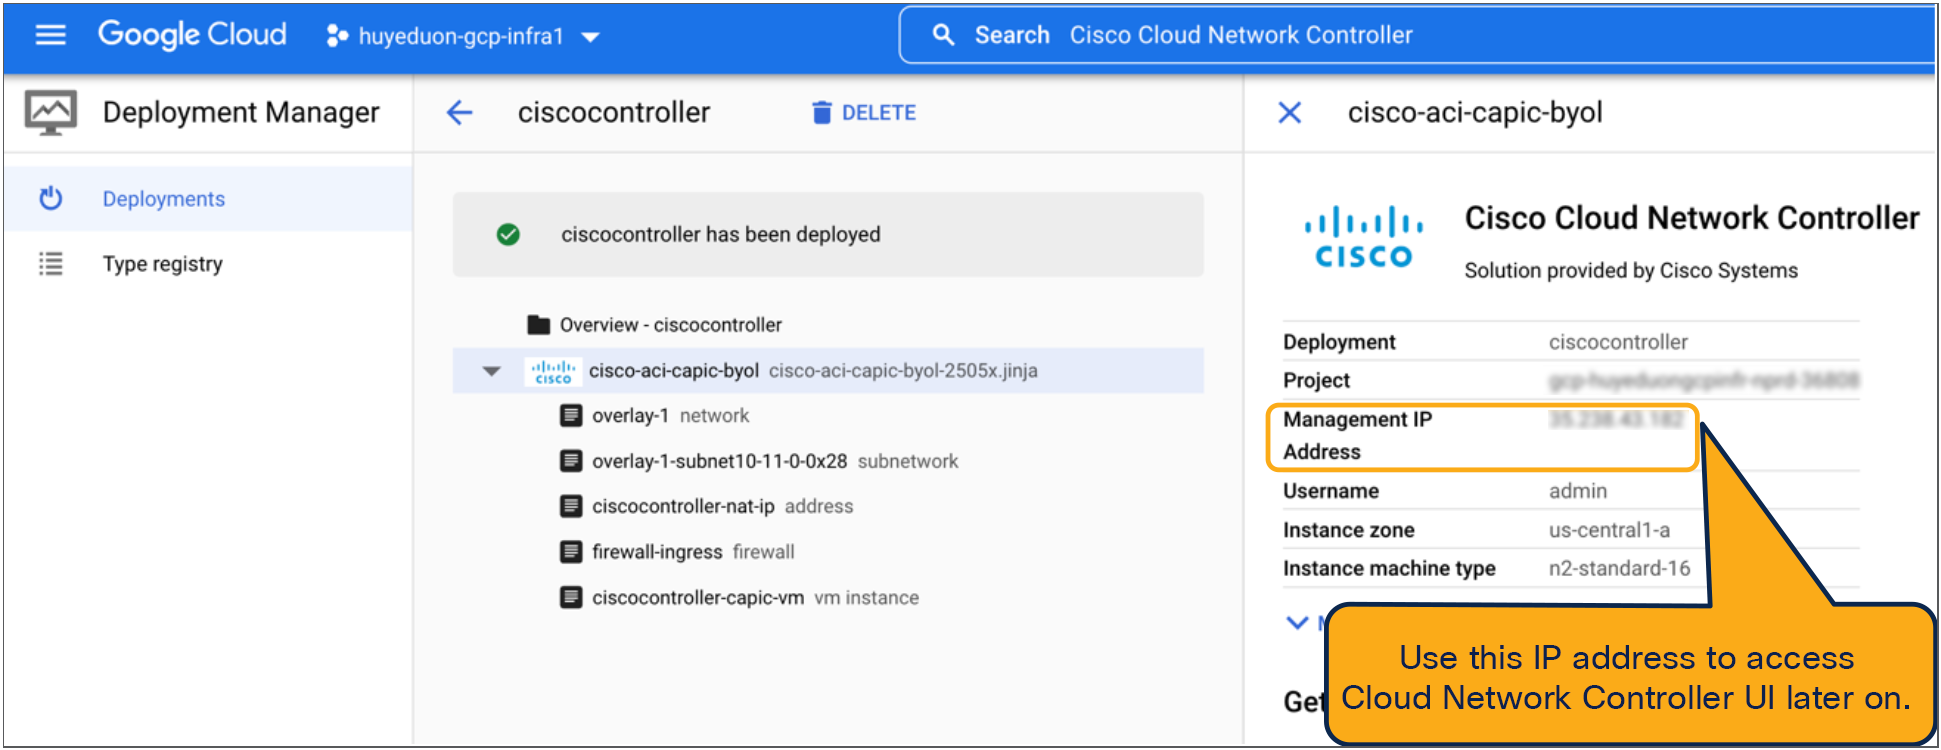Click the icon beside ciscocontroller-capic-vm

[x=571, y=598]
